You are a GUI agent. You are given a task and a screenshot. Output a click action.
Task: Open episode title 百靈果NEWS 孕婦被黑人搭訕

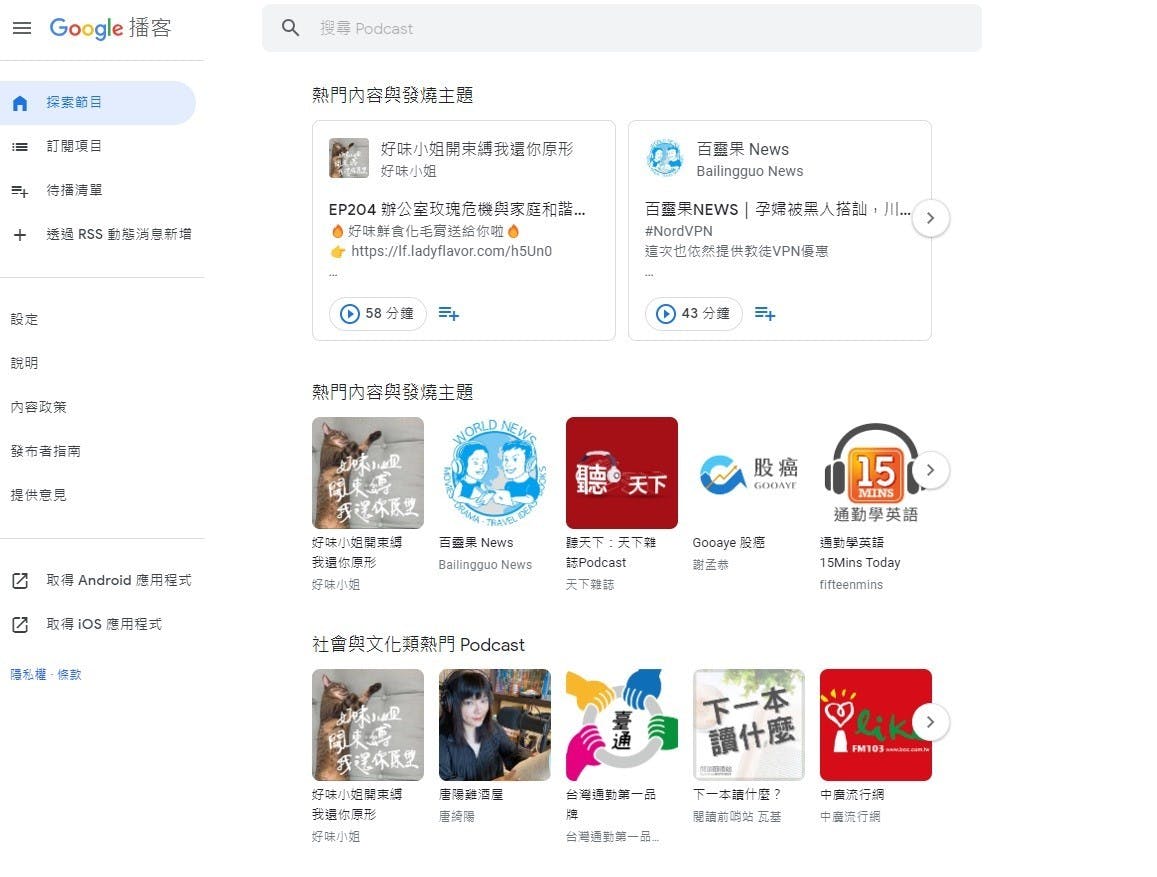pos(778,209)
